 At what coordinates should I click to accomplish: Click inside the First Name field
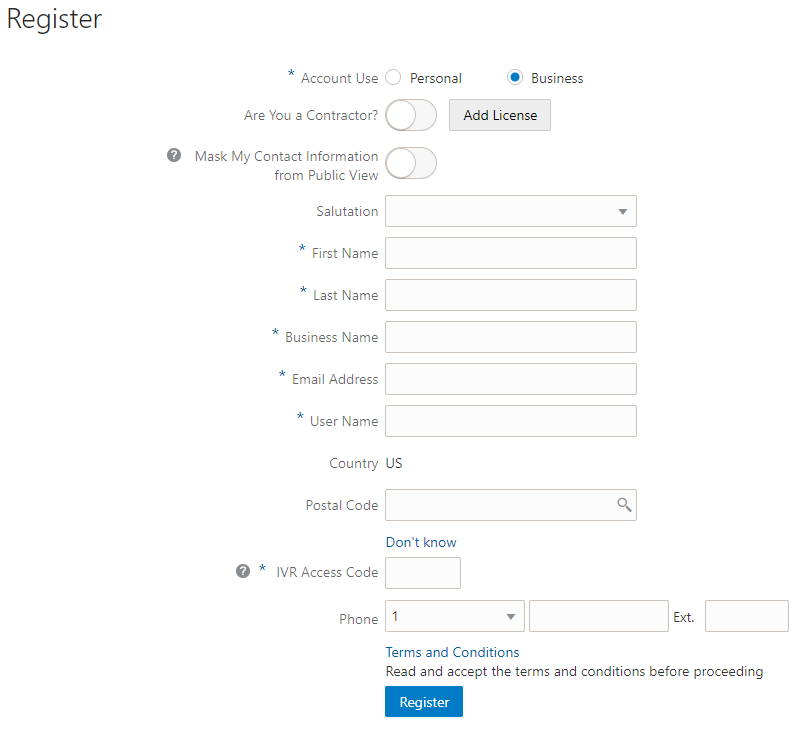coord(510,253)
